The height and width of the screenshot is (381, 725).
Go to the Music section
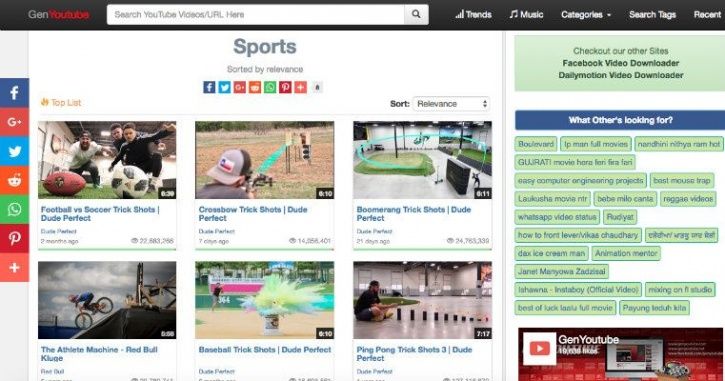(526, 14)
